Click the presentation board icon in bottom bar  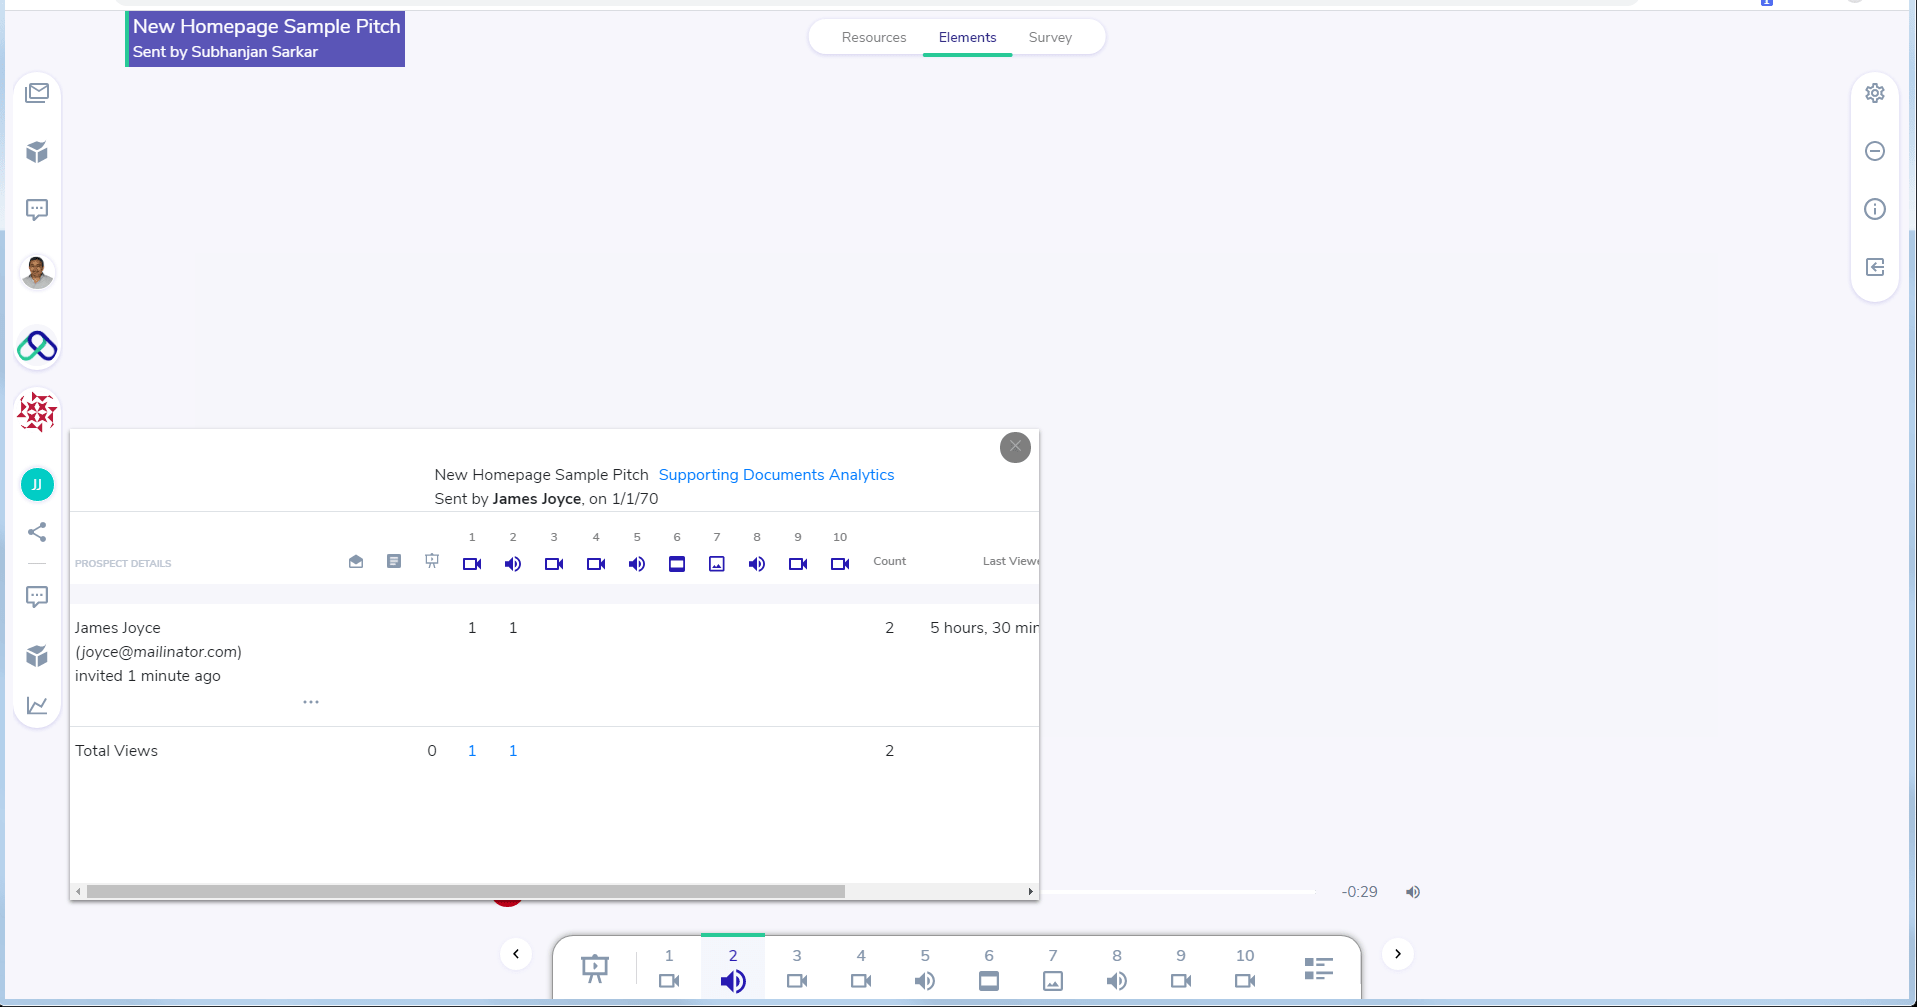(595, 968)
